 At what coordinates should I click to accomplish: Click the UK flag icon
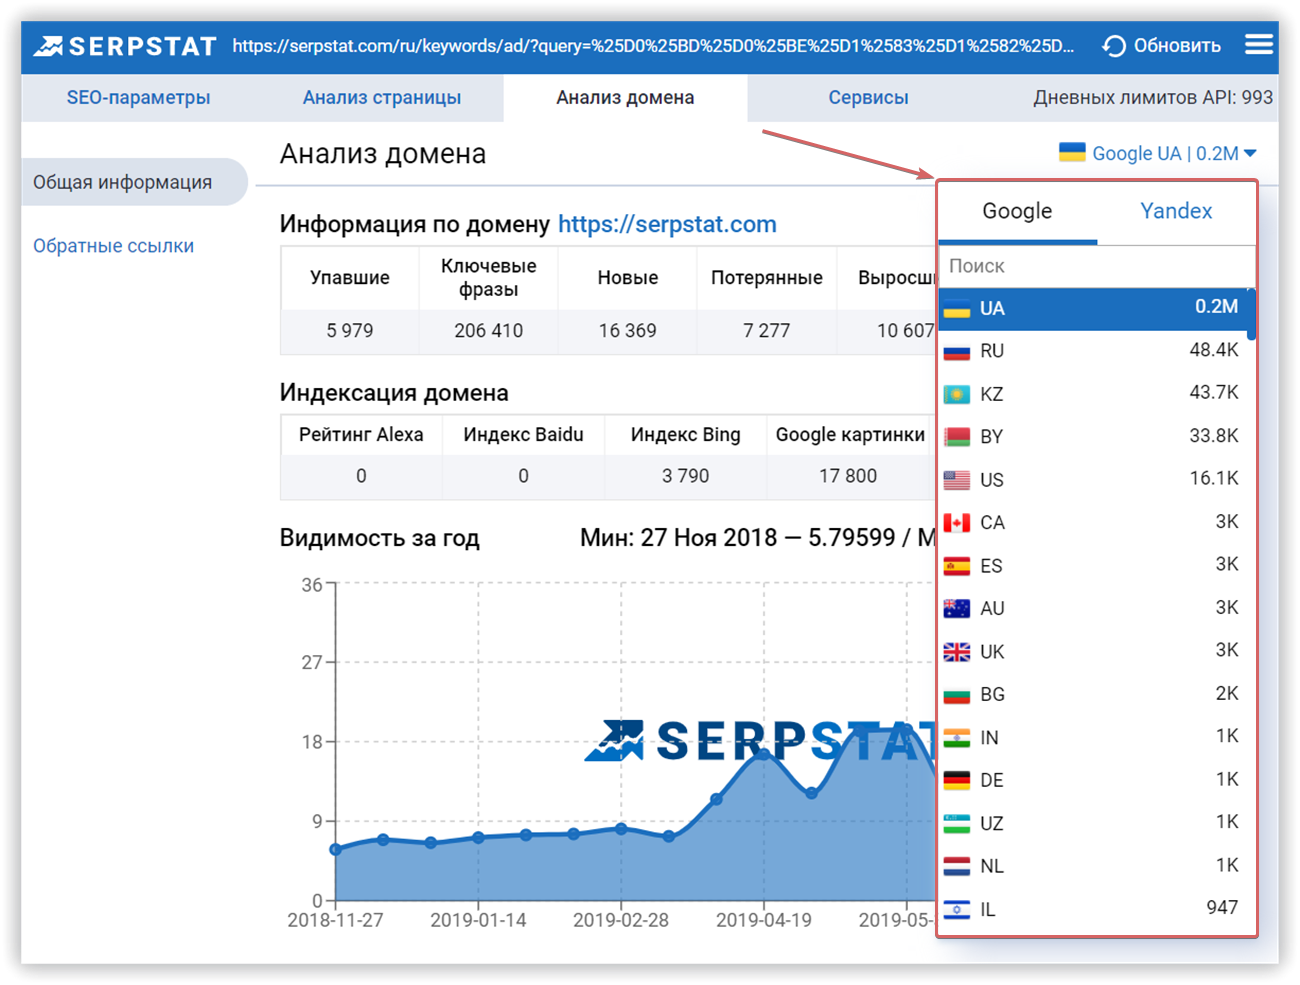957,652
